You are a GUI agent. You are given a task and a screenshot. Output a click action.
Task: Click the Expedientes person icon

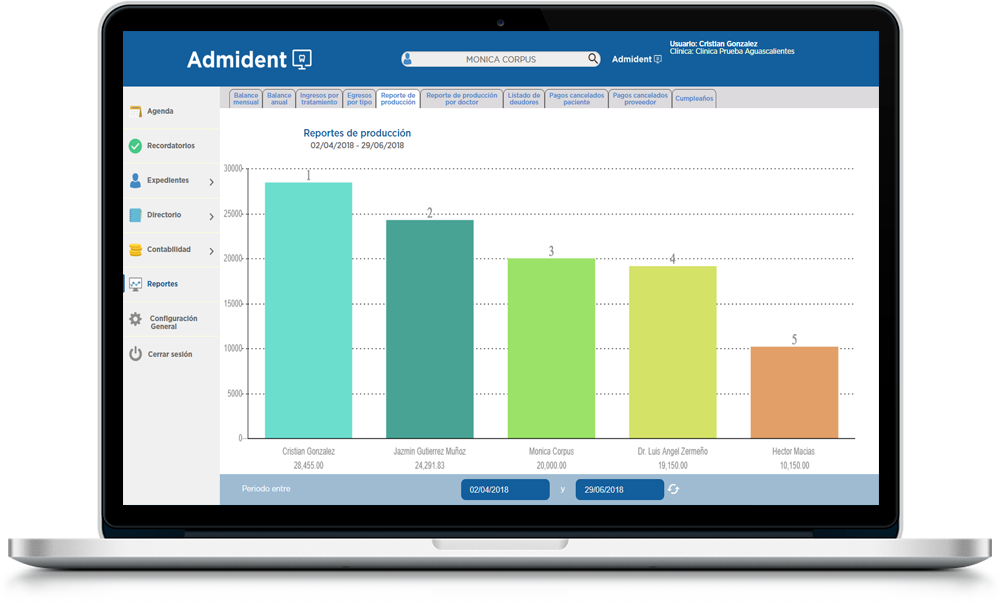pyautogui.click(x=135, y=181)
